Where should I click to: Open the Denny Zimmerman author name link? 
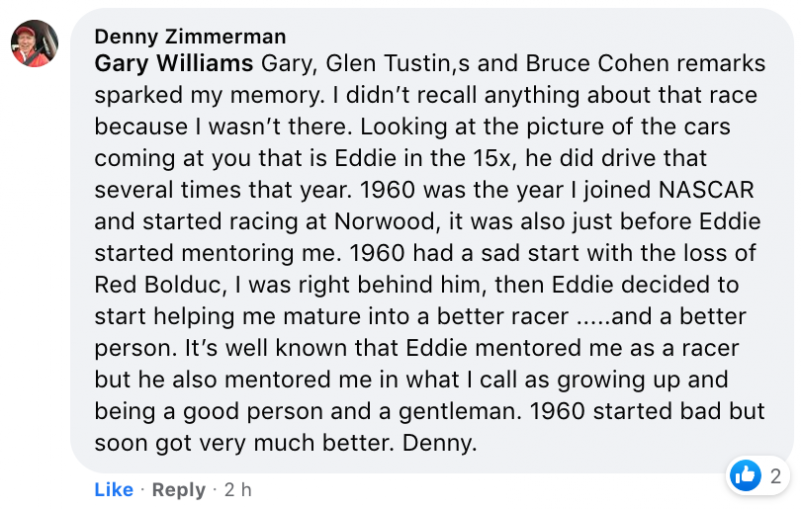tap(190, 37)
